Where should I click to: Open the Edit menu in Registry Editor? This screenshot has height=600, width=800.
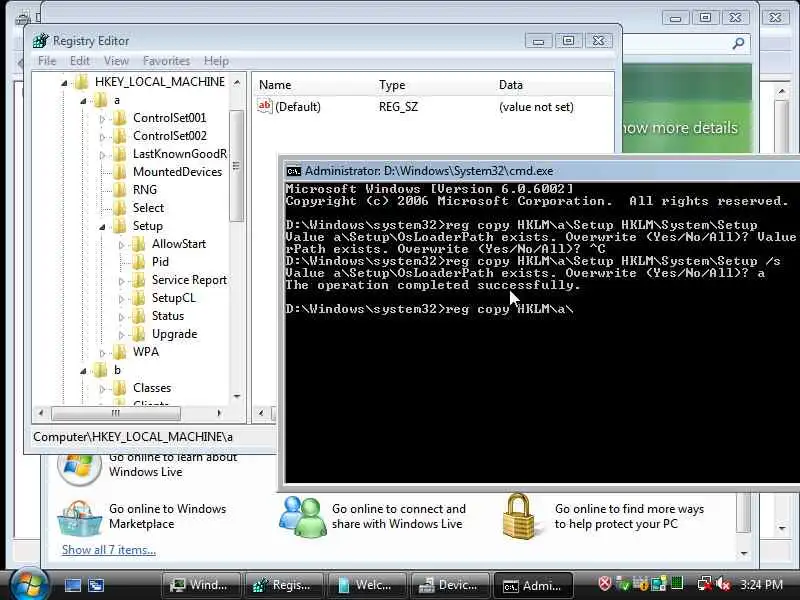click(x=80, y=61)
